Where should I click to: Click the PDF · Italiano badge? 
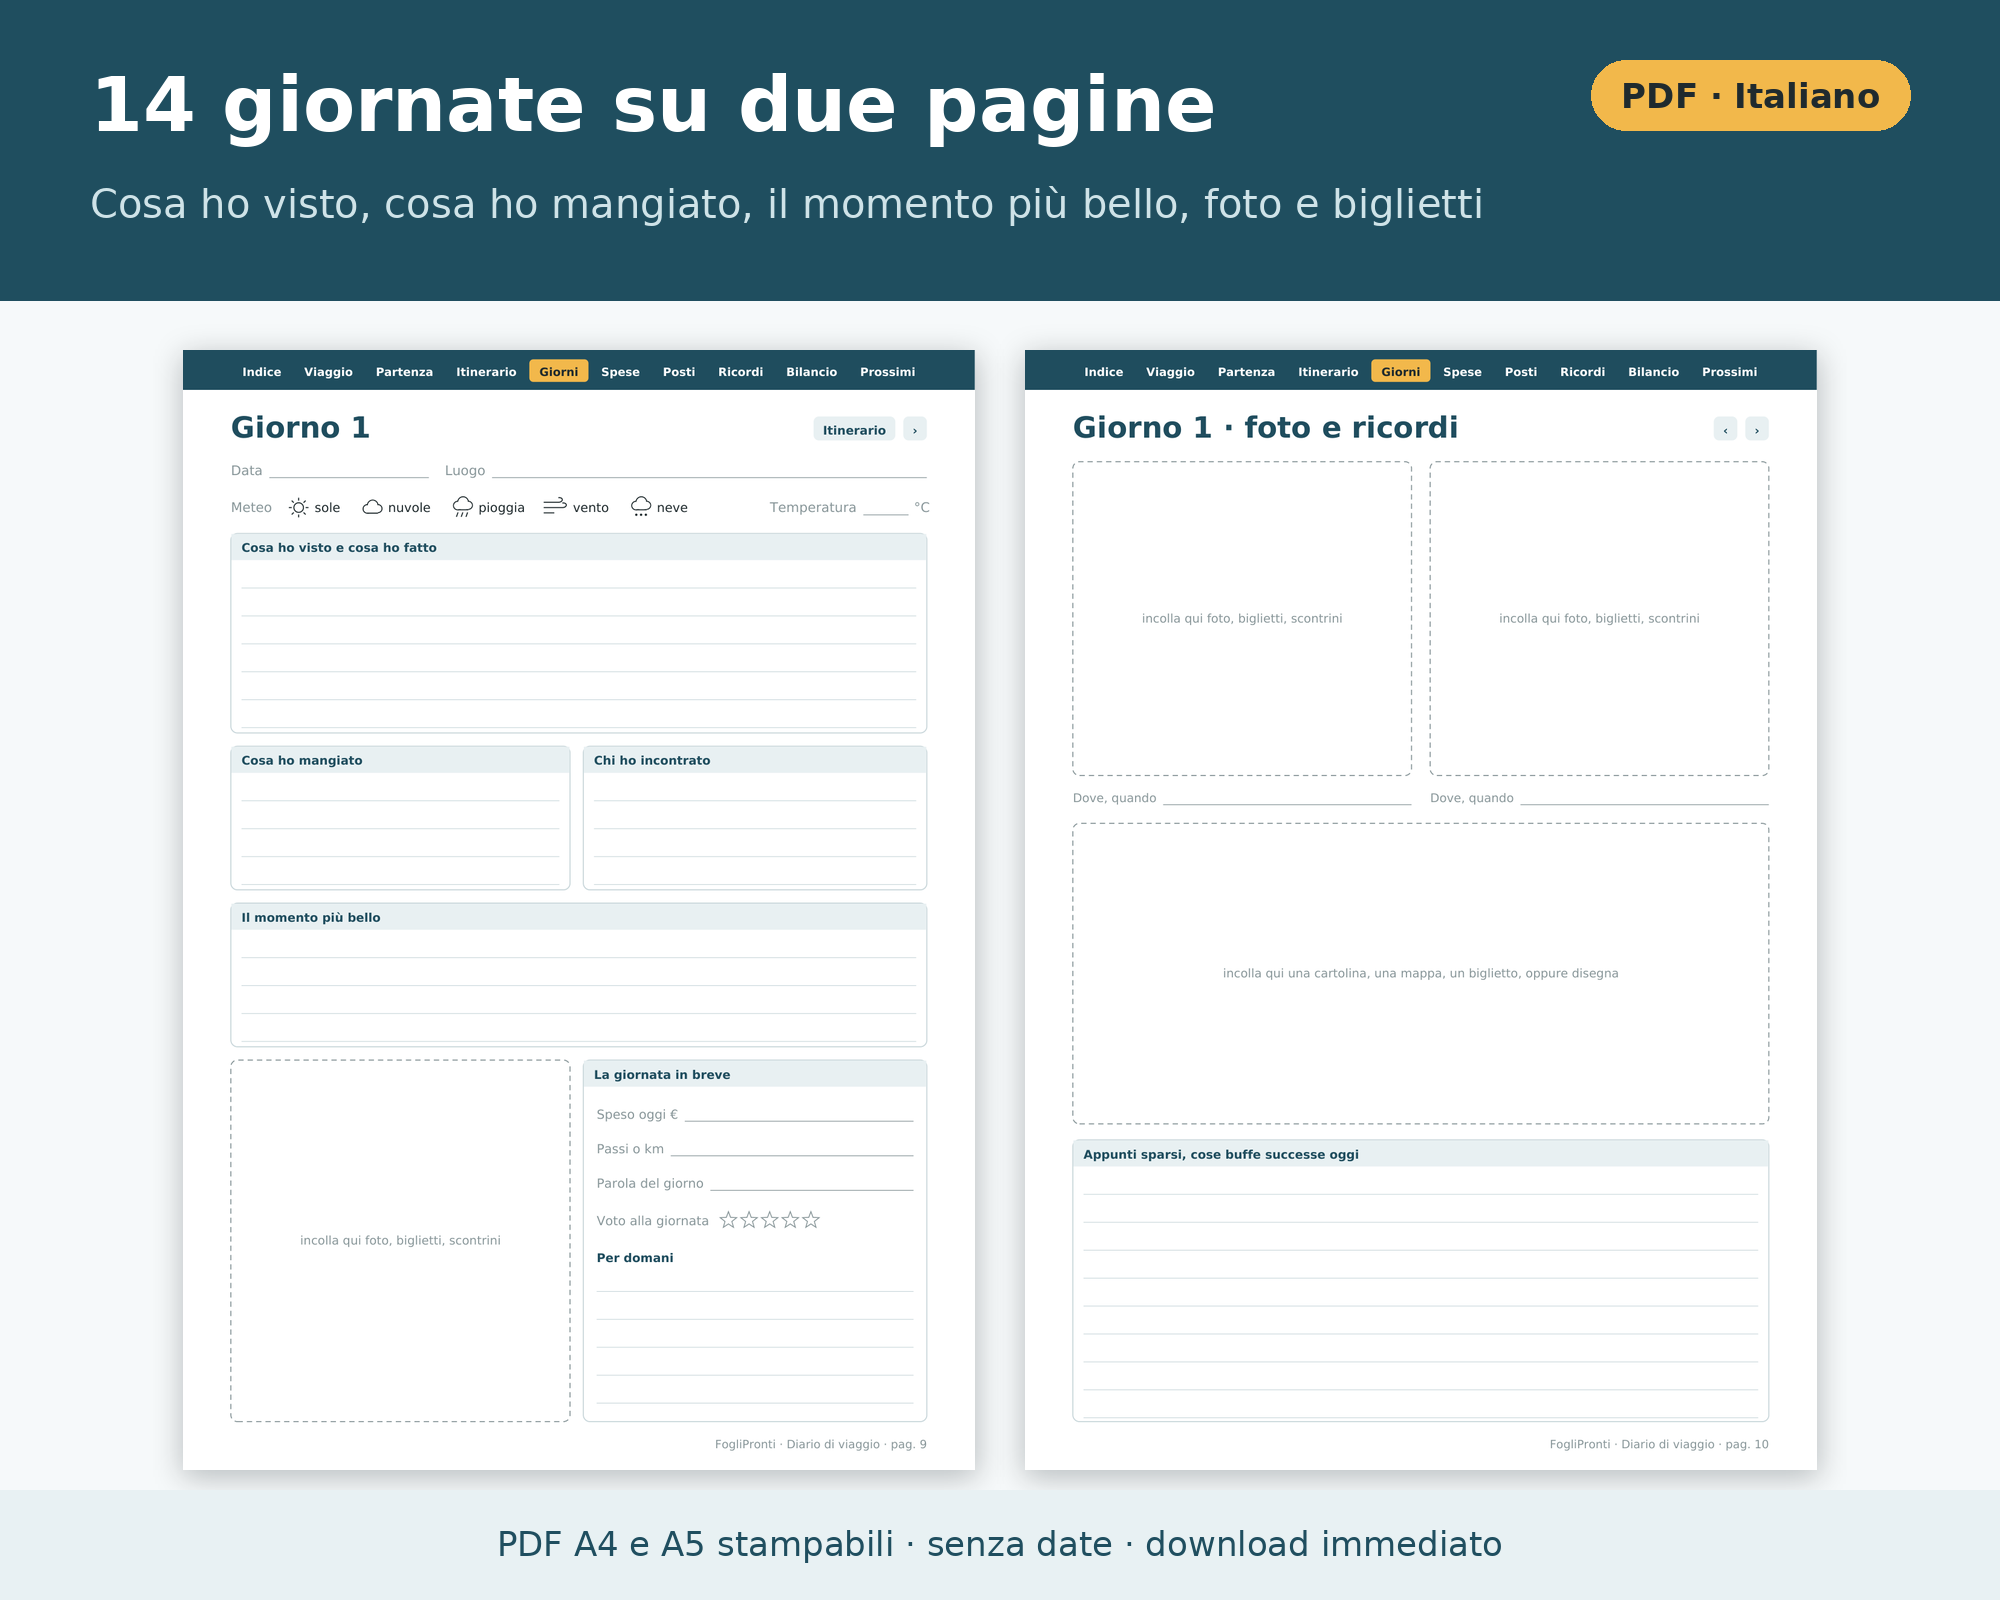[x=1750, y=96]
